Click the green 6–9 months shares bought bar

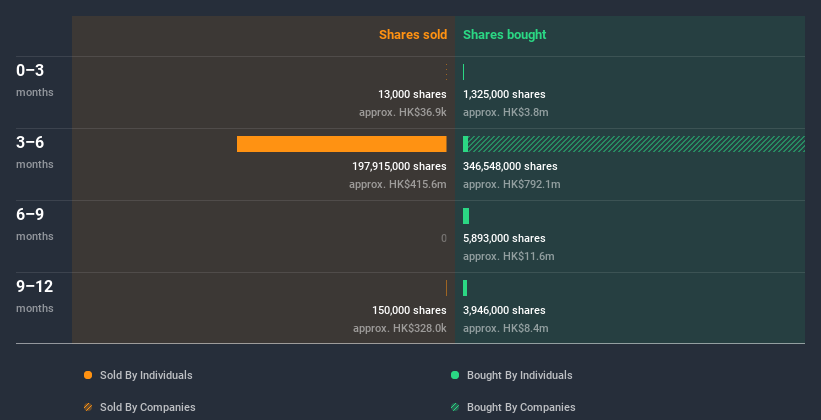coord(466,216)
